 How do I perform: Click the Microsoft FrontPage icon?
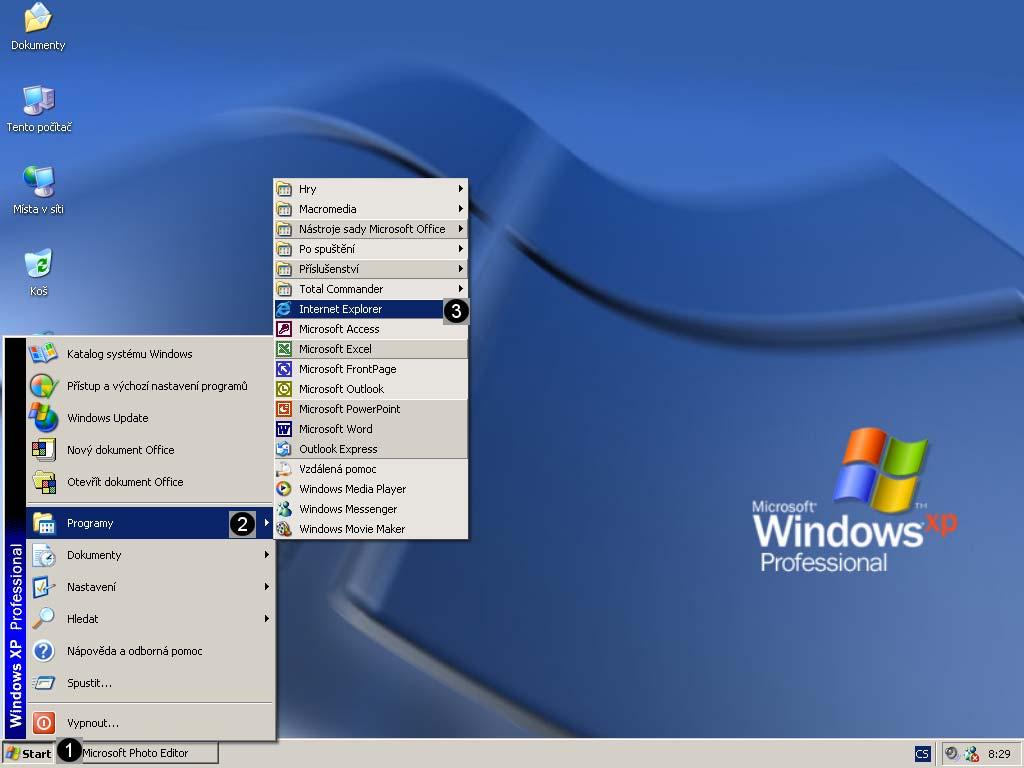284,369
